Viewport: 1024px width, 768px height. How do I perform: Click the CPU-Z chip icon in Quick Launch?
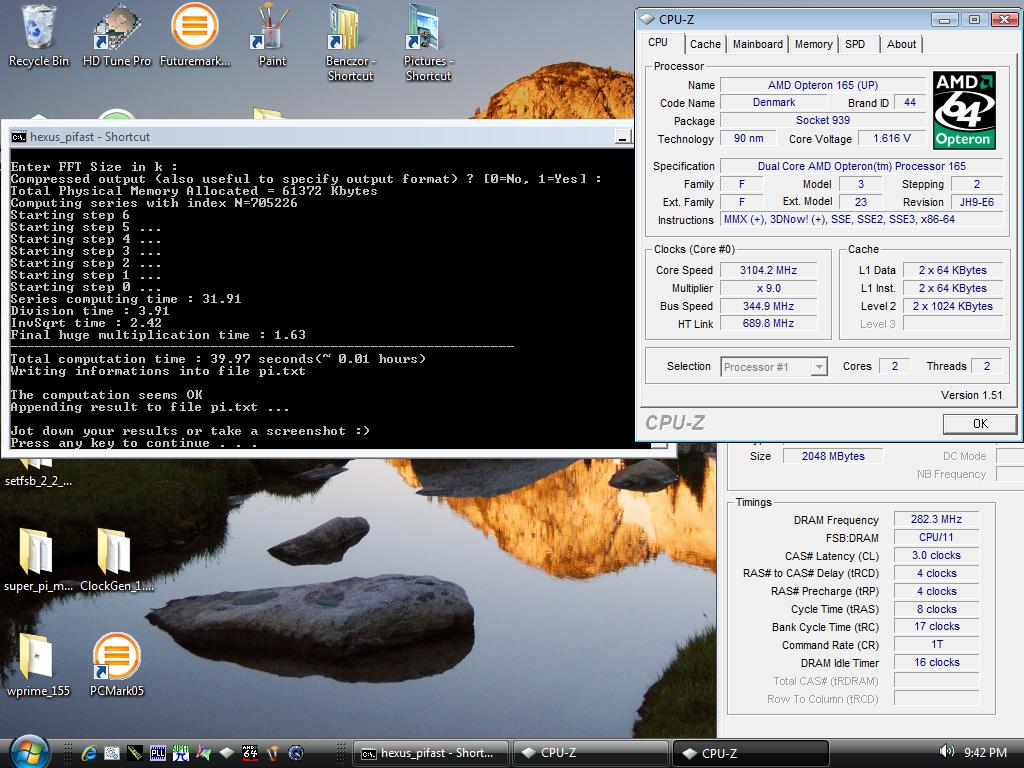[227, 753]
